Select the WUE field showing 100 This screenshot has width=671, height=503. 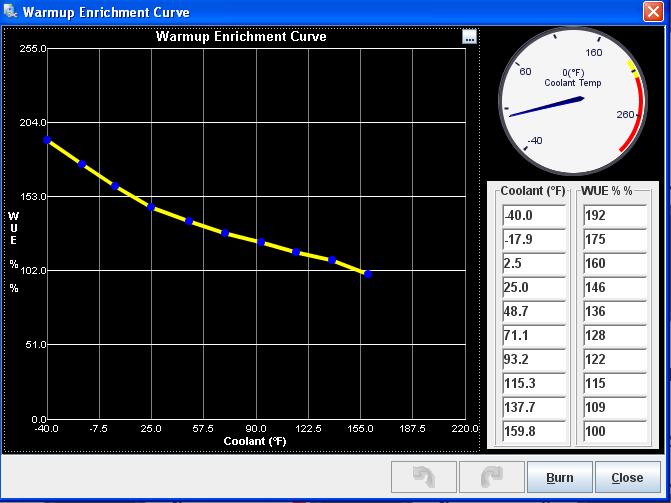pyautogui.click(x=614, y=432)
